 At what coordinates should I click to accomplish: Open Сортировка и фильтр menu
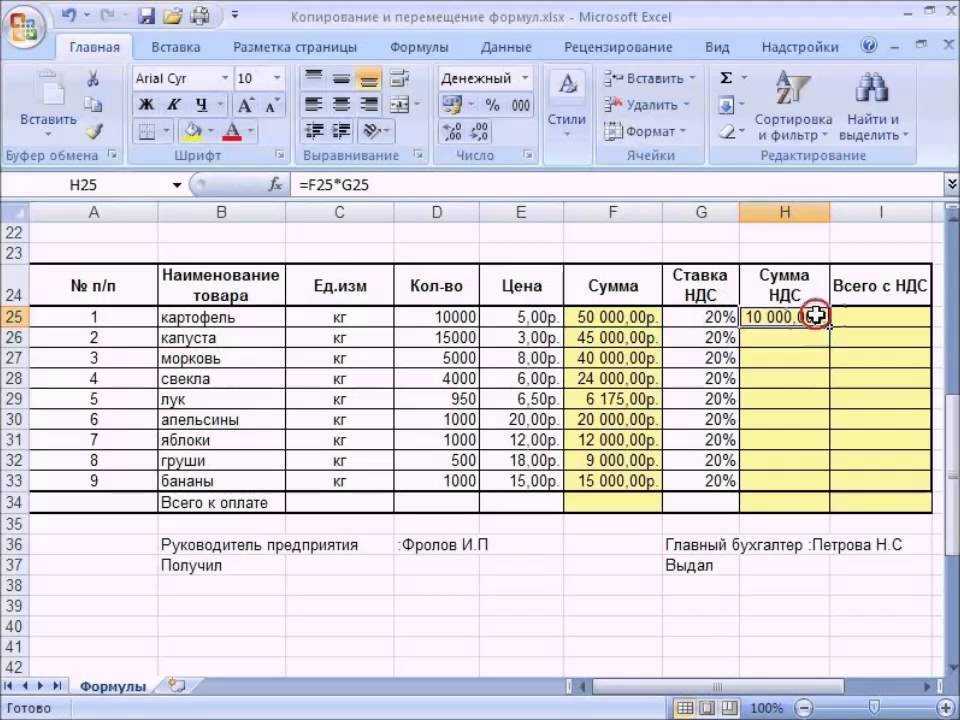(x=793, y=105)
